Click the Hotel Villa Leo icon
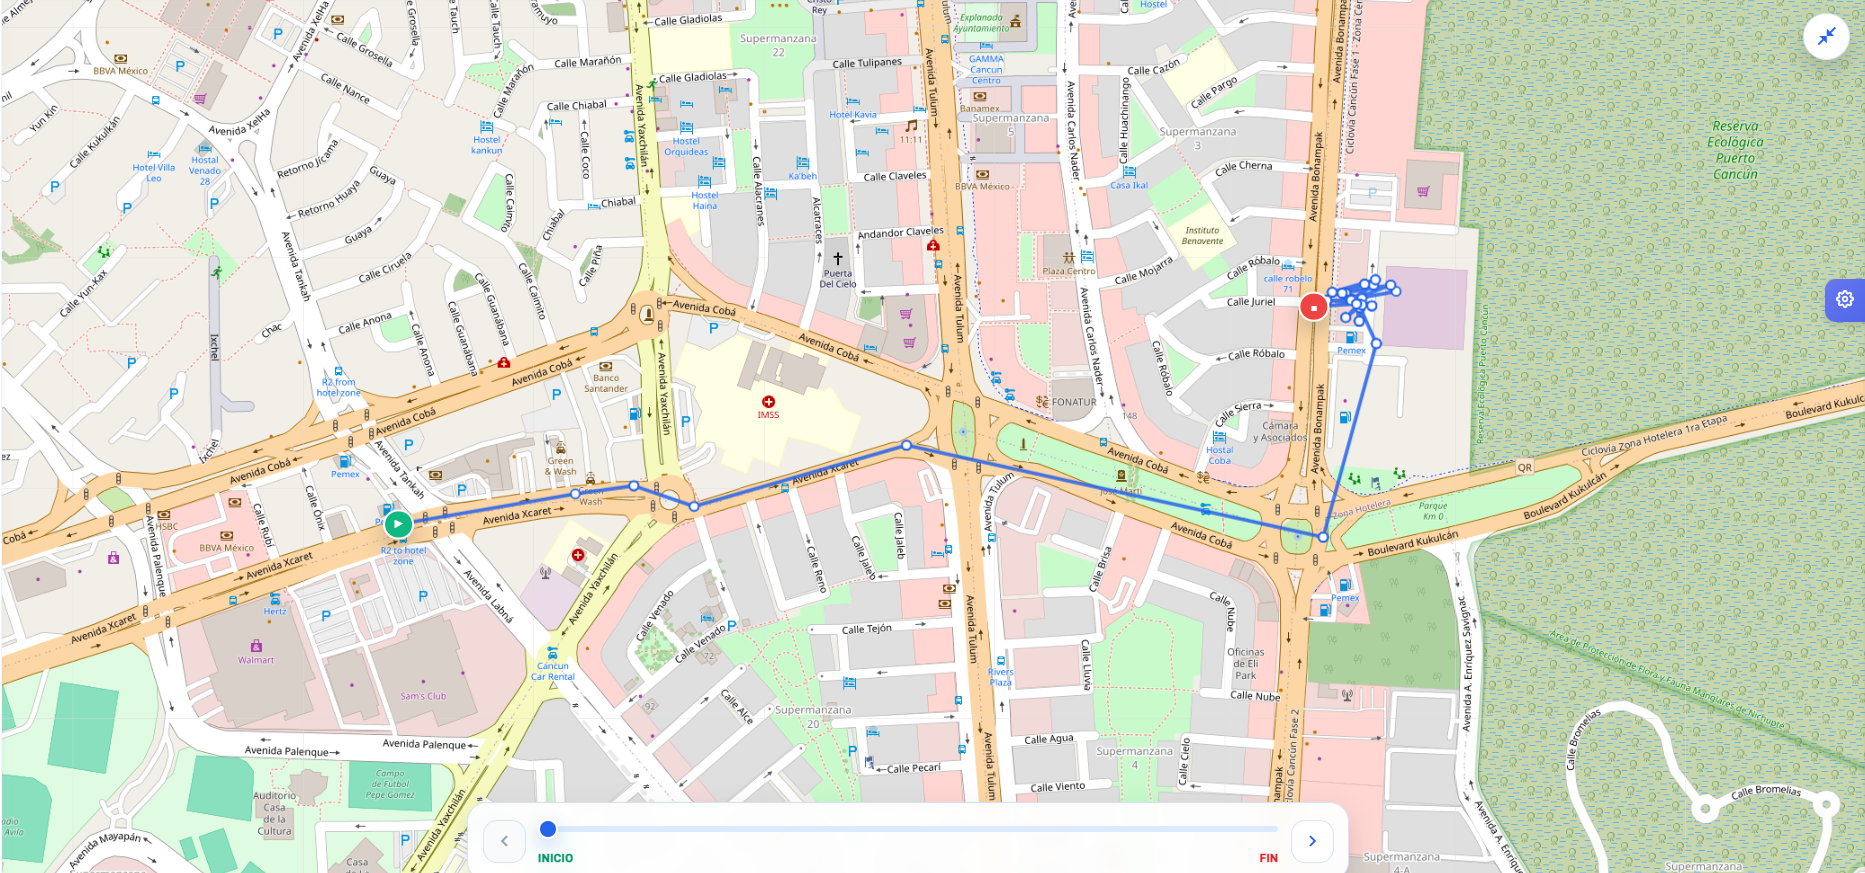The height and width of the screenshot is (873, 1865). point(153,155)
